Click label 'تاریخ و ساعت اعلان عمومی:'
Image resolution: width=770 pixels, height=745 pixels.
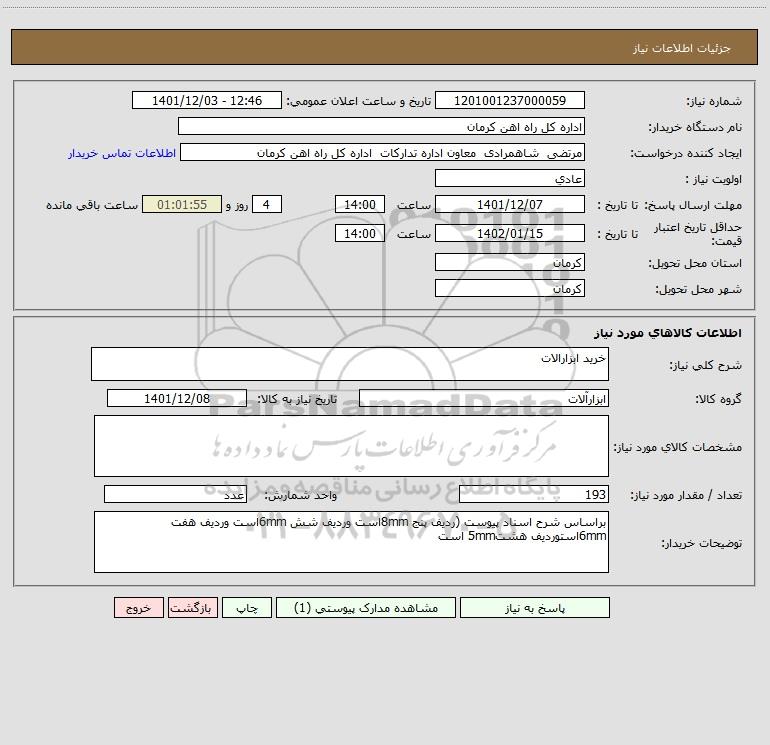click(x=359, y=102)
